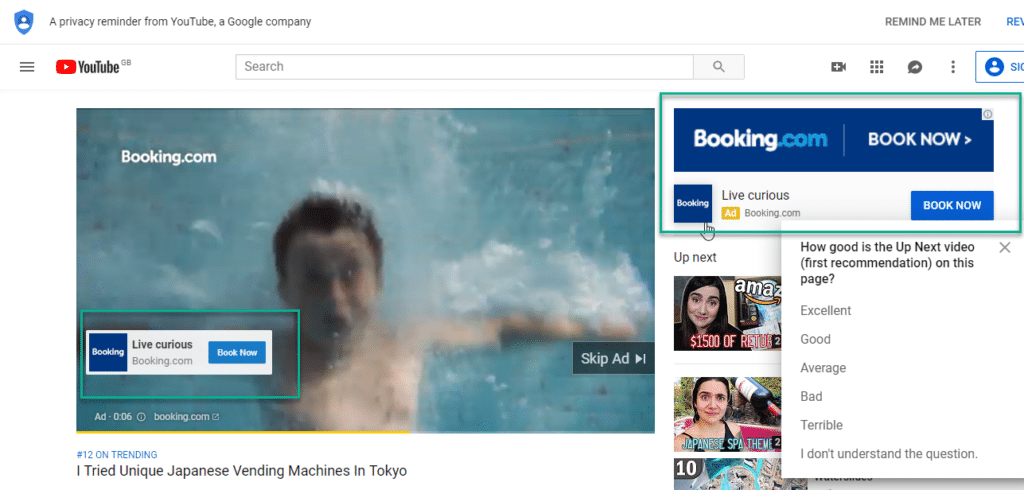1024x490 pixels.
Task: Open the messages share bubble icon
Action: [x=915, y=67]
